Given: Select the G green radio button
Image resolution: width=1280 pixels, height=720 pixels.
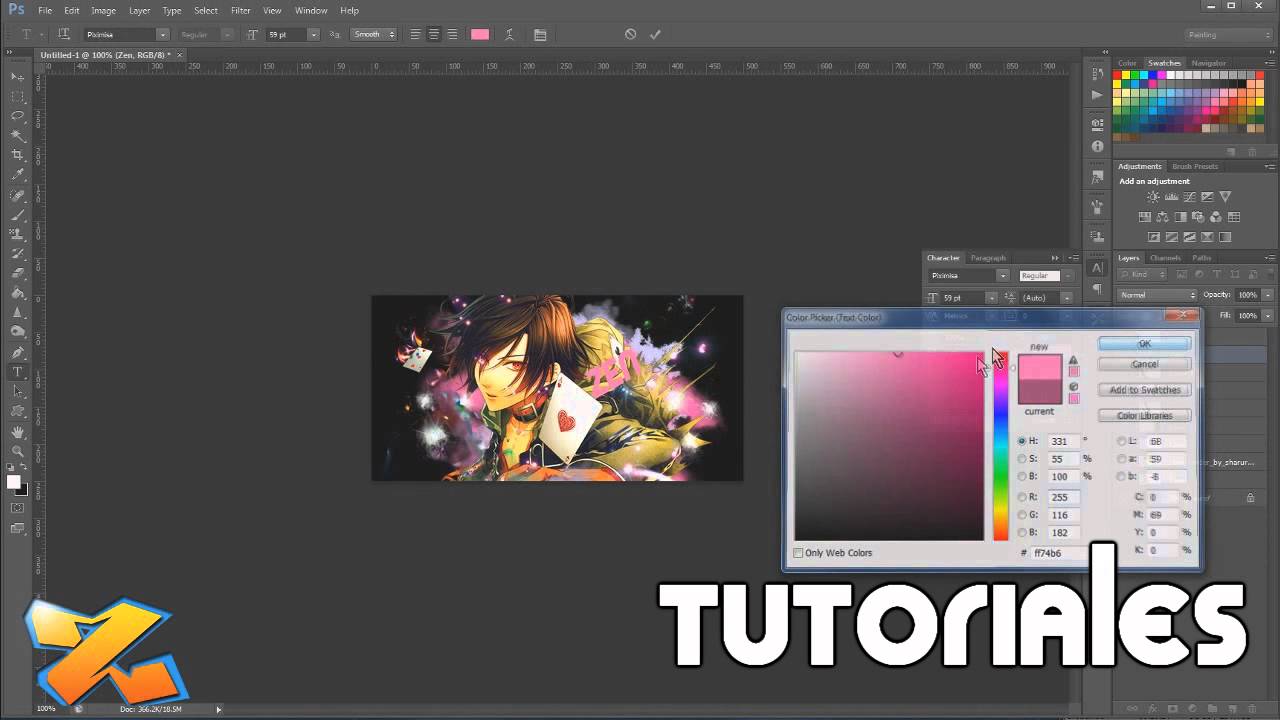Looking at the screenshot, I should [x=1022, y=515].
